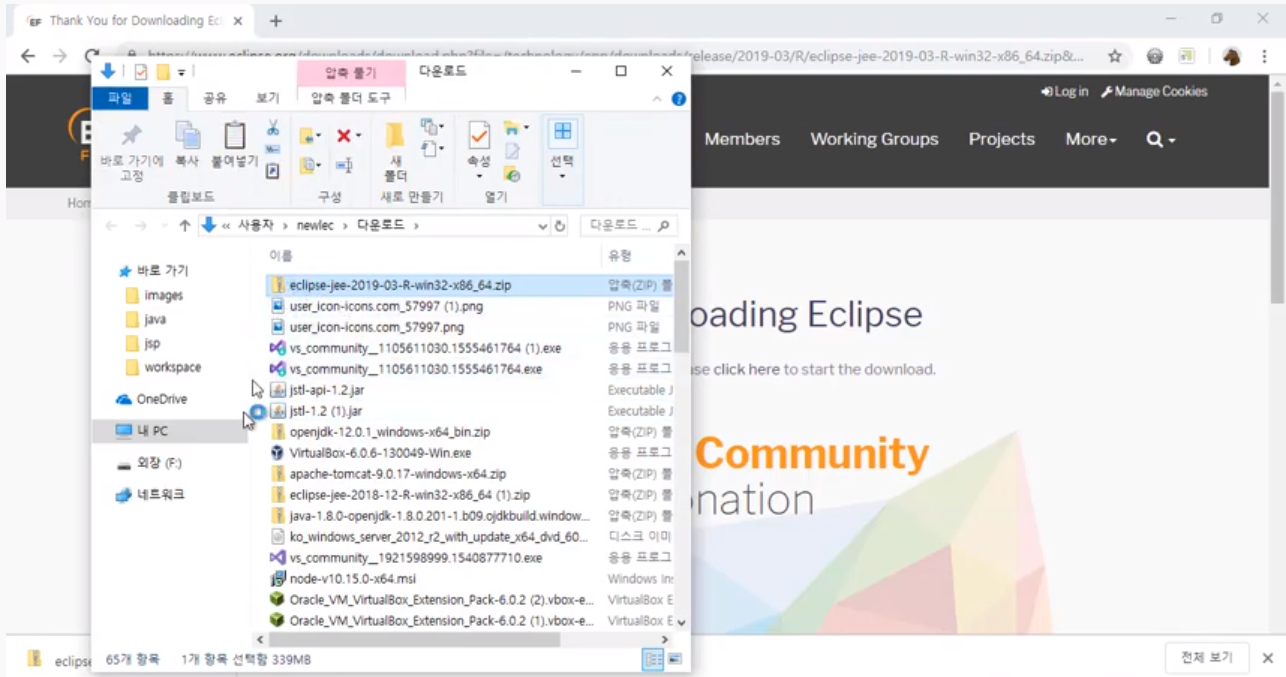
Task: Open Explorer help question mark icon
Action: click(679, 99)
